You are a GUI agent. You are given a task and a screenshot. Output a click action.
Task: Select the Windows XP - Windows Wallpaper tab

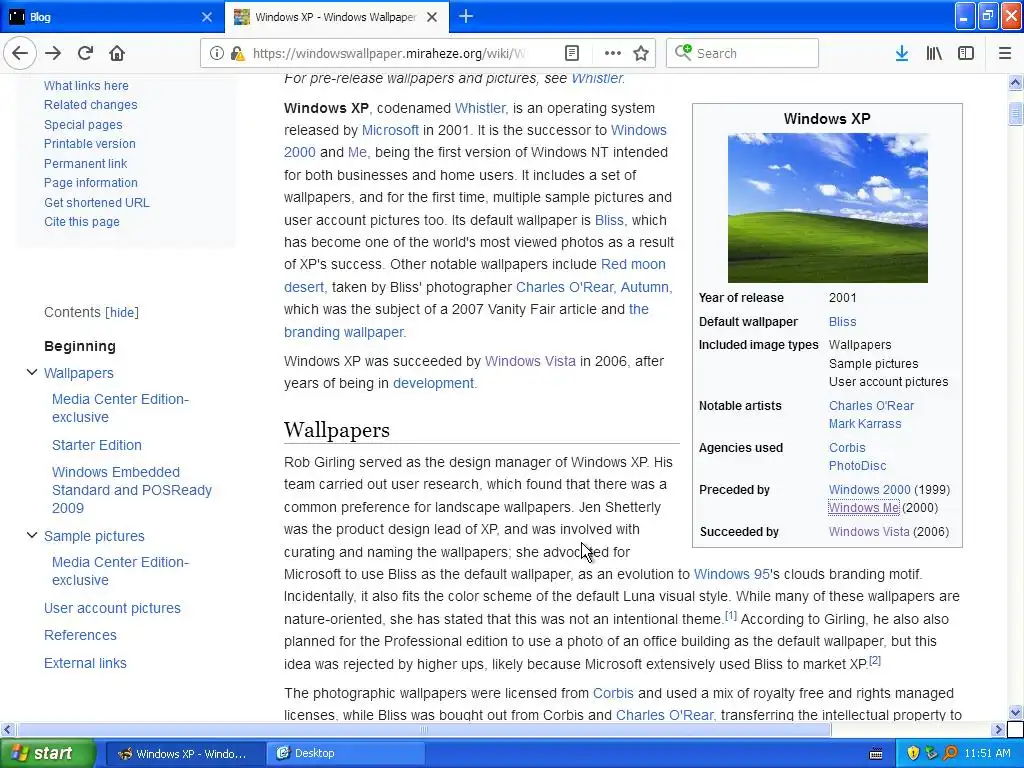[336, 17]
